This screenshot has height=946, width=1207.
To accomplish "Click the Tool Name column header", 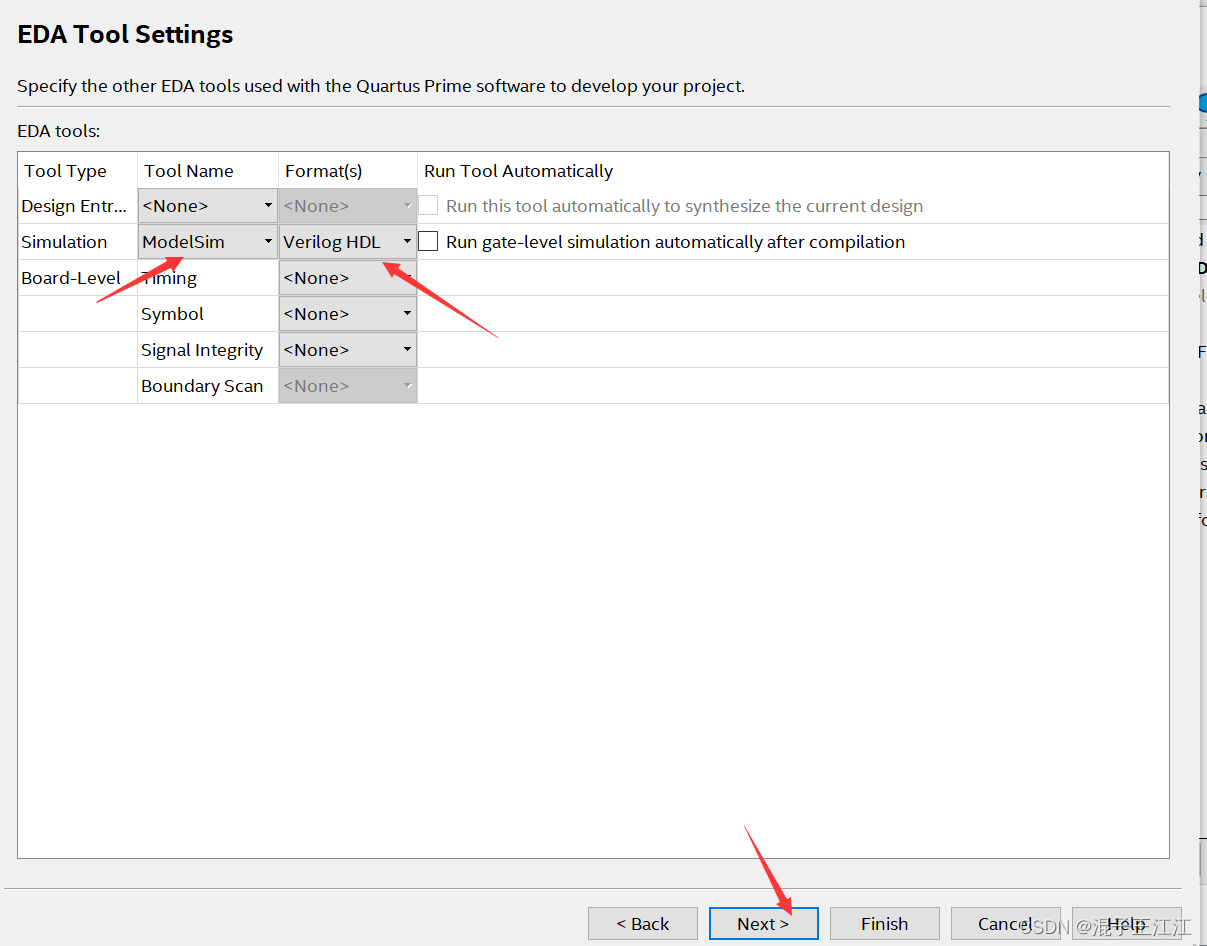I will [x=189, y=171].
